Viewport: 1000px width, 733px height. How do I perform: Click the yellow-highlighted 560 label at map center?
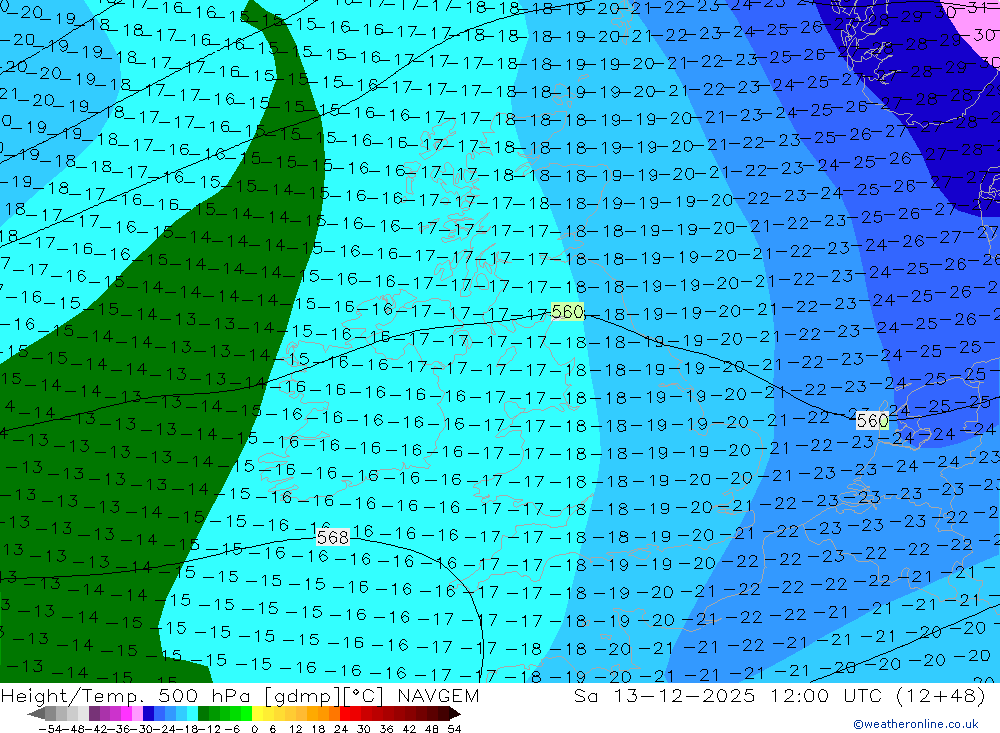coord(567,312)
